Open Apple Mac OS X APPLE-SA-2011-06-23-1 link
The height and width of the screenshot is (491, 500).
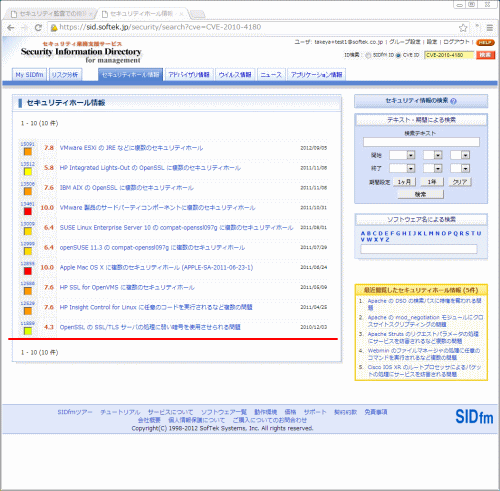click(156, 268)
